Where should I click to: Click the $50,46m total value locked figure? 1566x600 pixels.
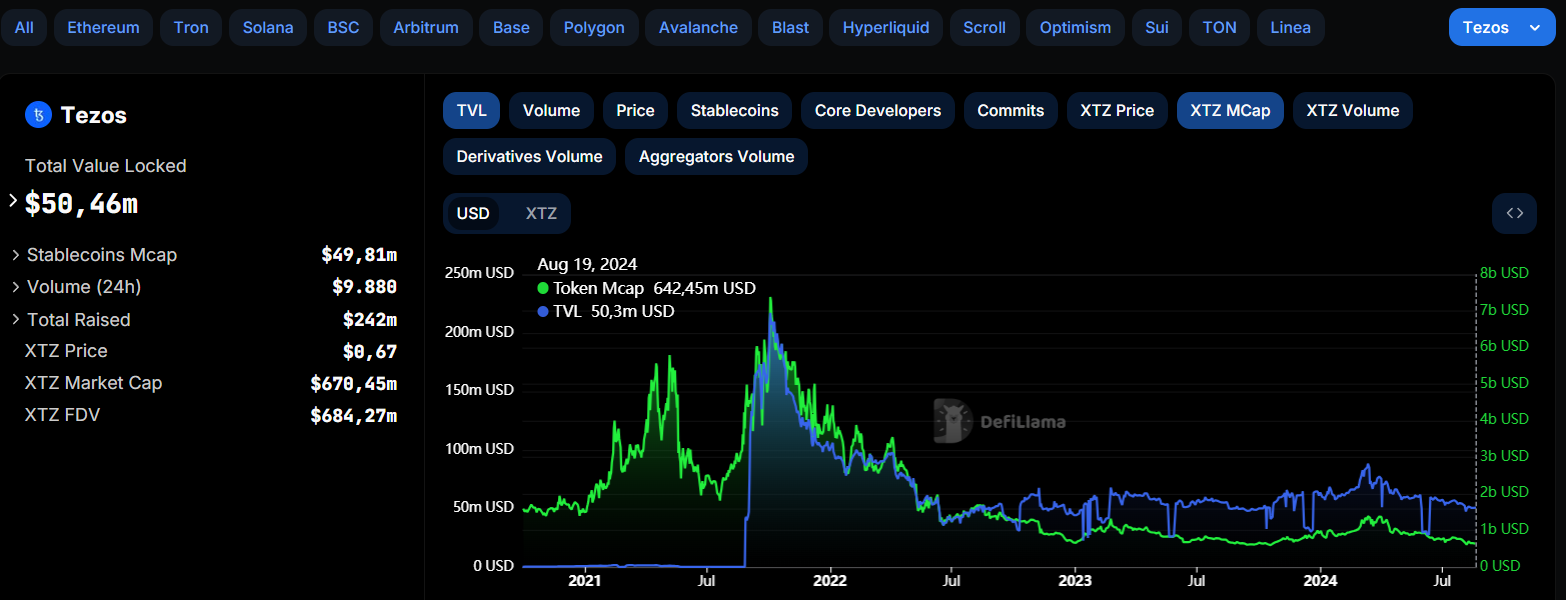click(x=81, y=204)
